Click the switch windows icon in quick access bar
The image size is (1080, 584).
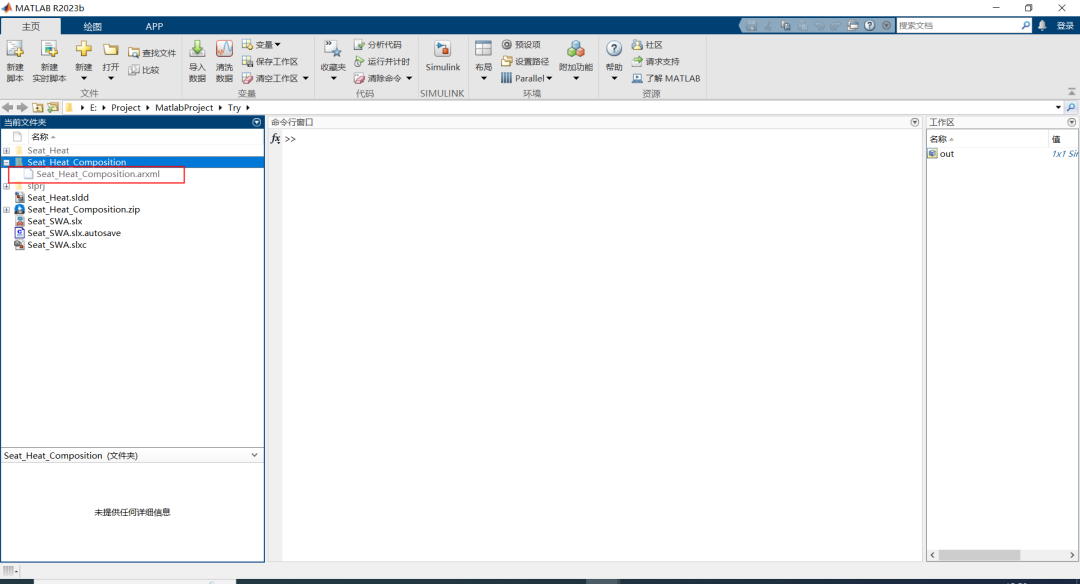click(x=853, y=25)
